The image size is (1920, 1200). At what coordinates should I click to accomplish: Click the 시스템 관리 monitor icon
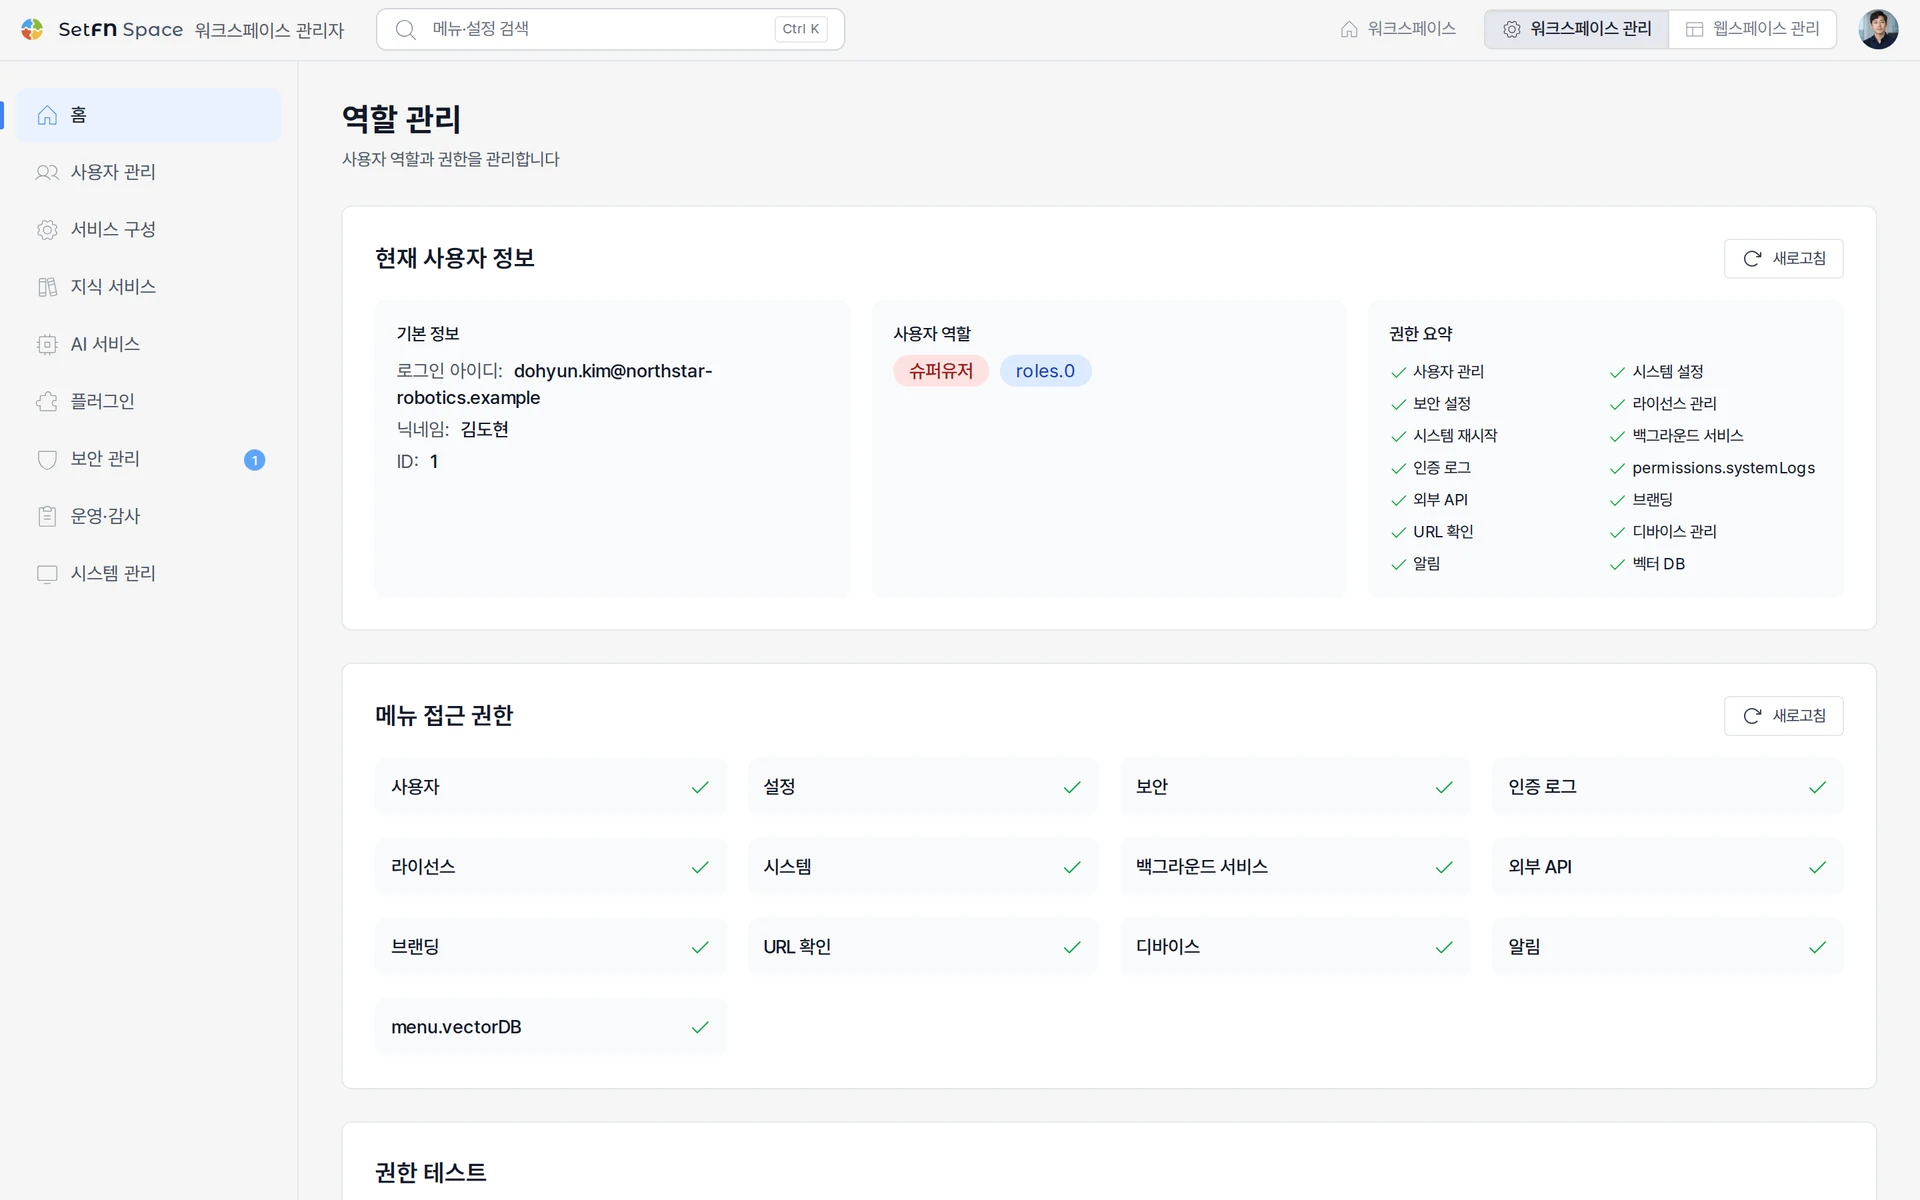[47, 573]
